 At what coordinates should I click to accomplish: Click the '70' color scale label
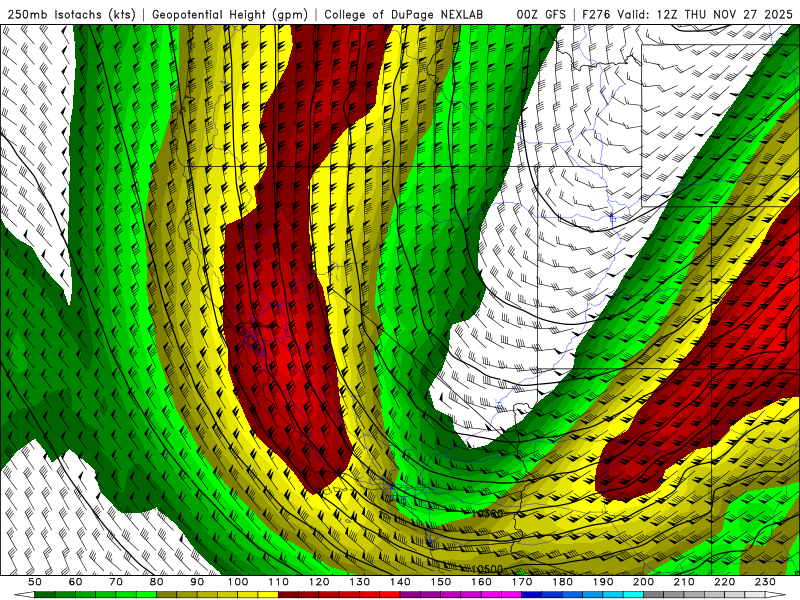(x=116, y=582)
